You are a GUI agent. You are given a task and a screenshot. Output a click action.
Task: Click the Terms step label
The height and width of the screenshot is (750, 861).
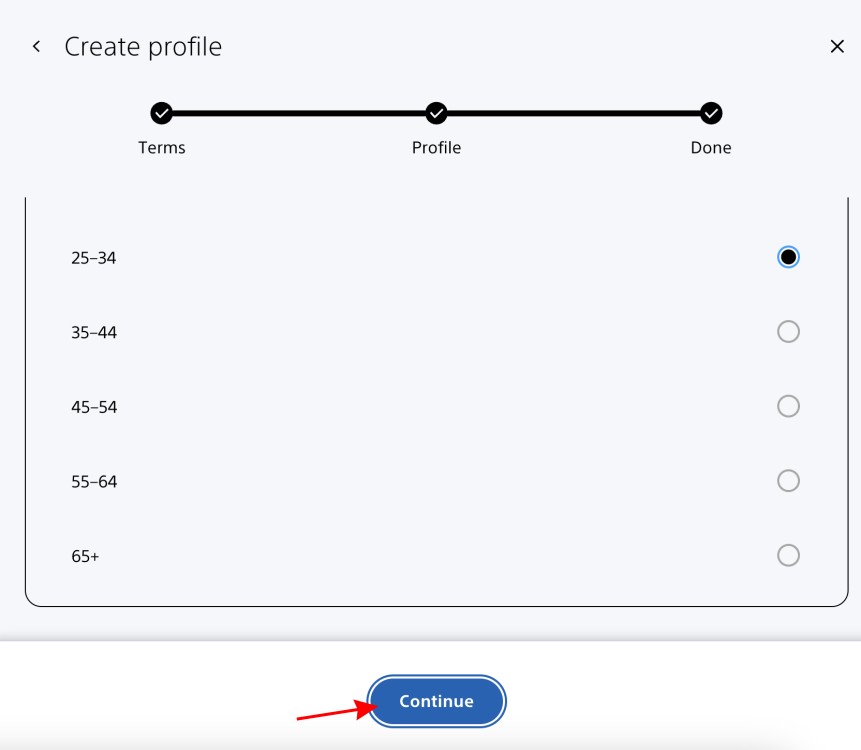(162, 147)
